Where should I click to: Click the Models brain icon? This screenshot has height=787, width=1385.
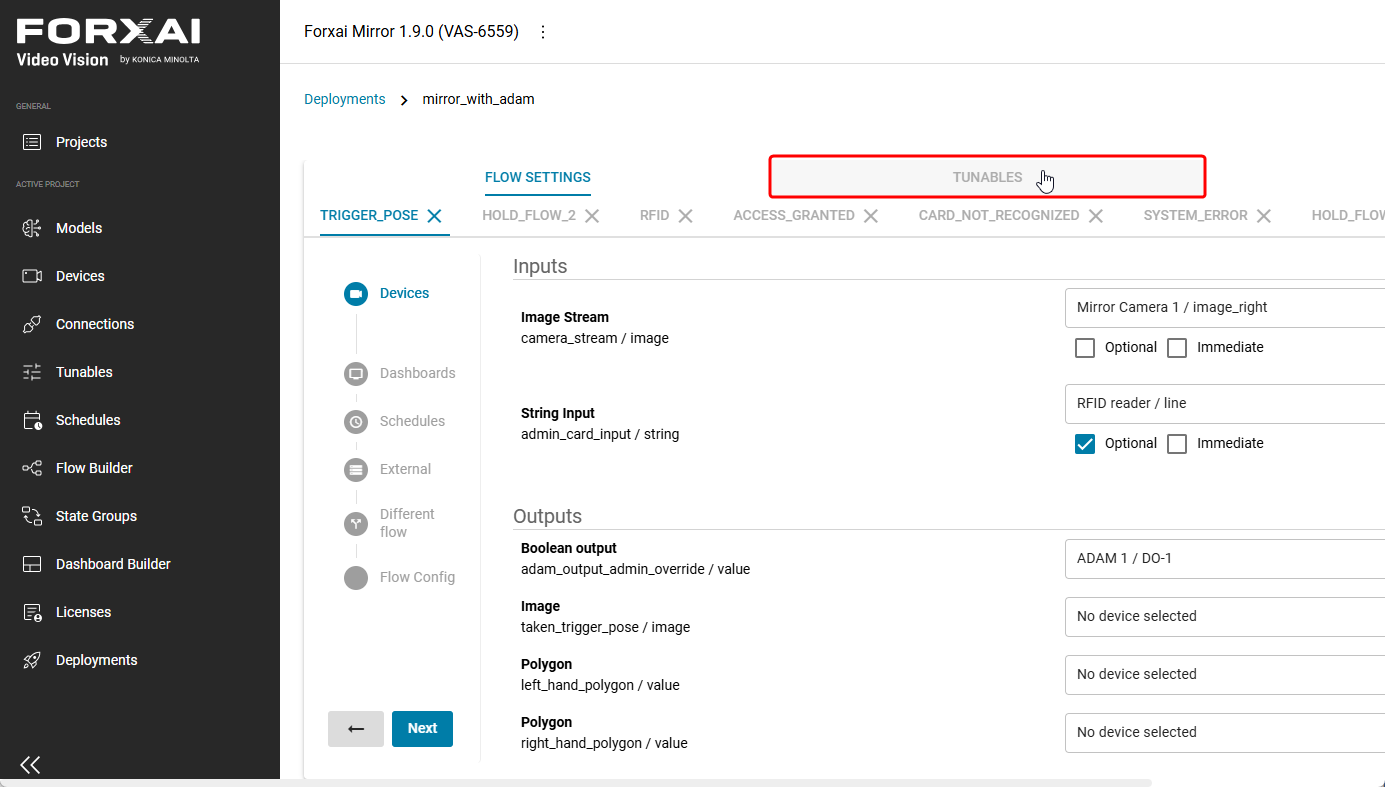click(x=32, y=228)
